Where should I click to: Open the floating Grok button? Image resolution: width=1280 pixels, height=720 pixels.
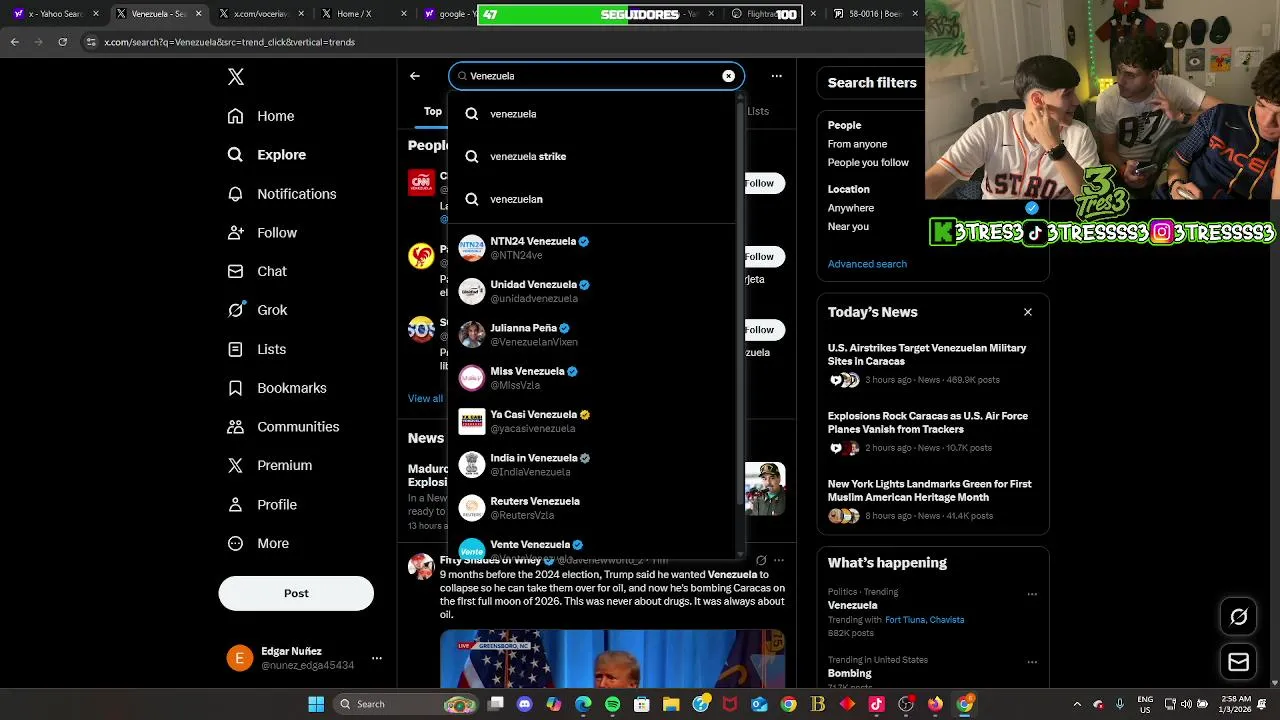[1238, 617]
